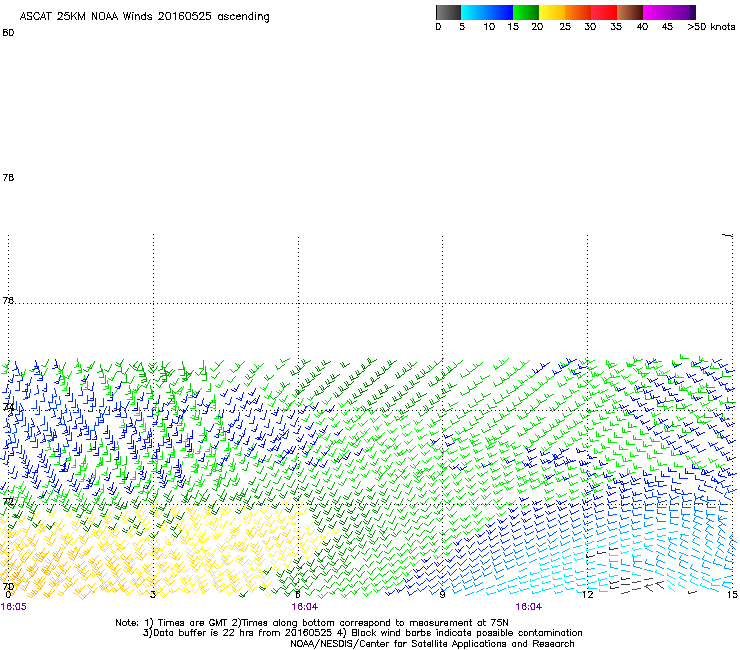Click the '5' label under the color scale
740x650 pixels.
[462, 27]
